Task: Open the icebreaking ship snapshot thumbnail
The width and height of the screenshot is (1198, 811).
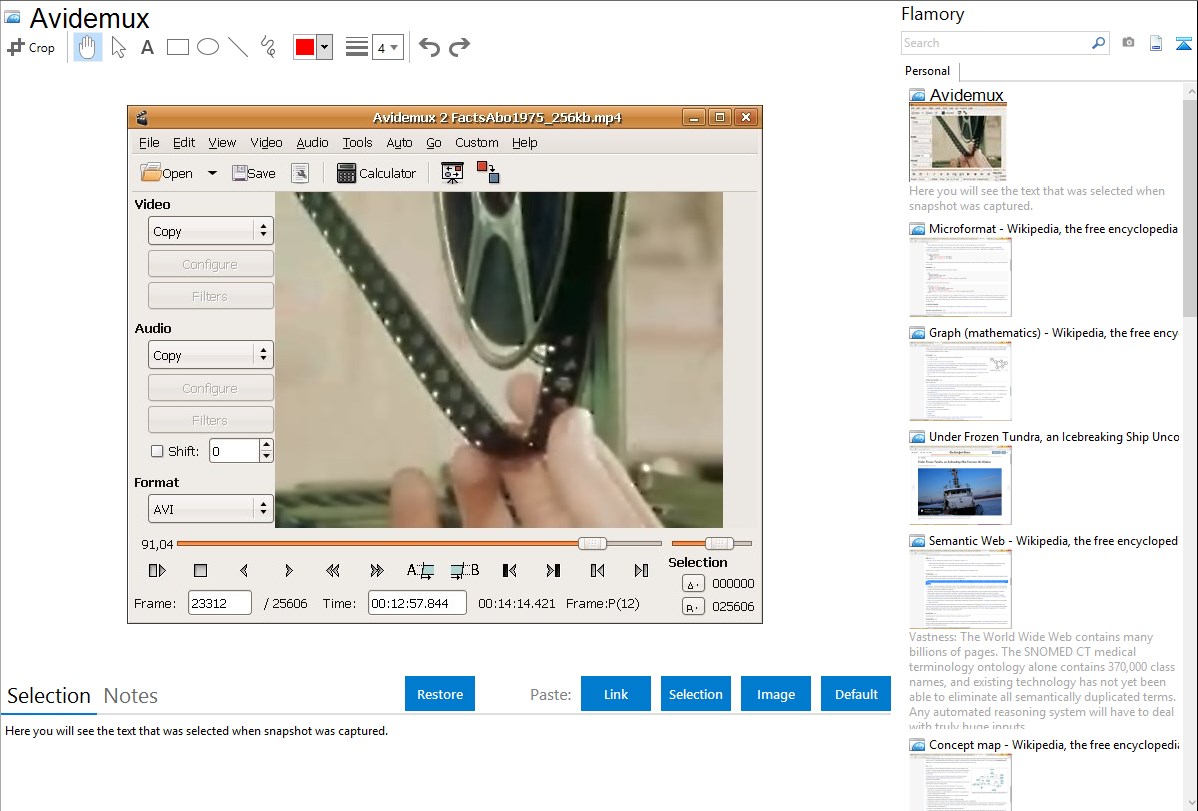Action: click(x=960, y=485)
